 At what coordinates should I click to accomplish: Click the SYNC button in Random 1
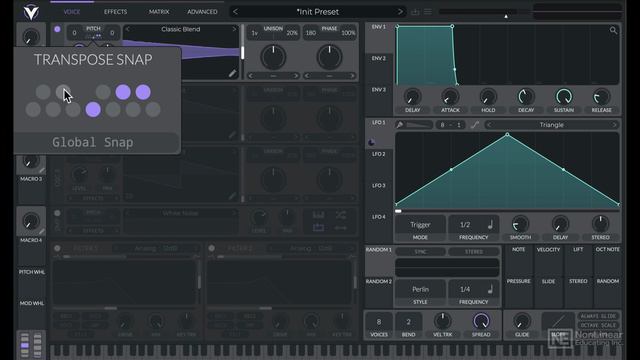click(420, 252)
